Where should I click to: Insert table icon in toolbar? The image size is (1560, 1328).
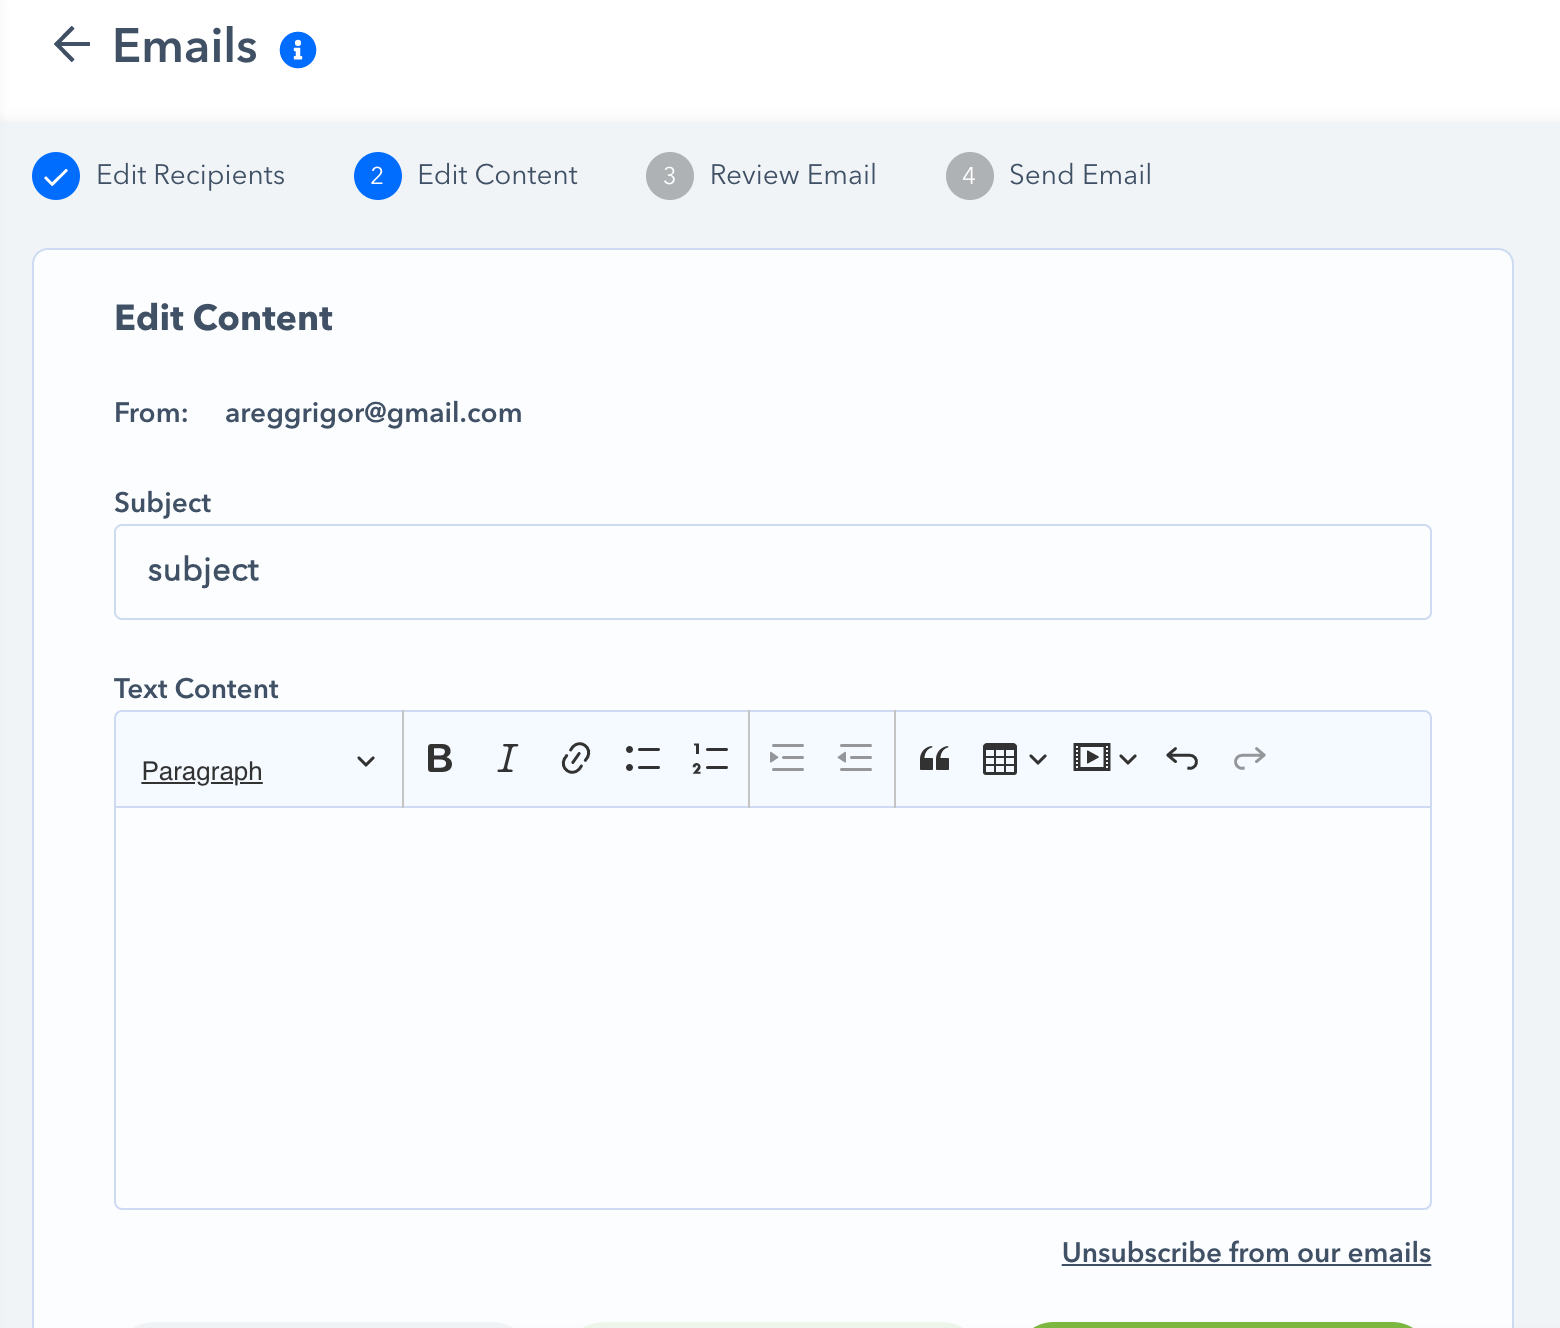[1000, 759]
